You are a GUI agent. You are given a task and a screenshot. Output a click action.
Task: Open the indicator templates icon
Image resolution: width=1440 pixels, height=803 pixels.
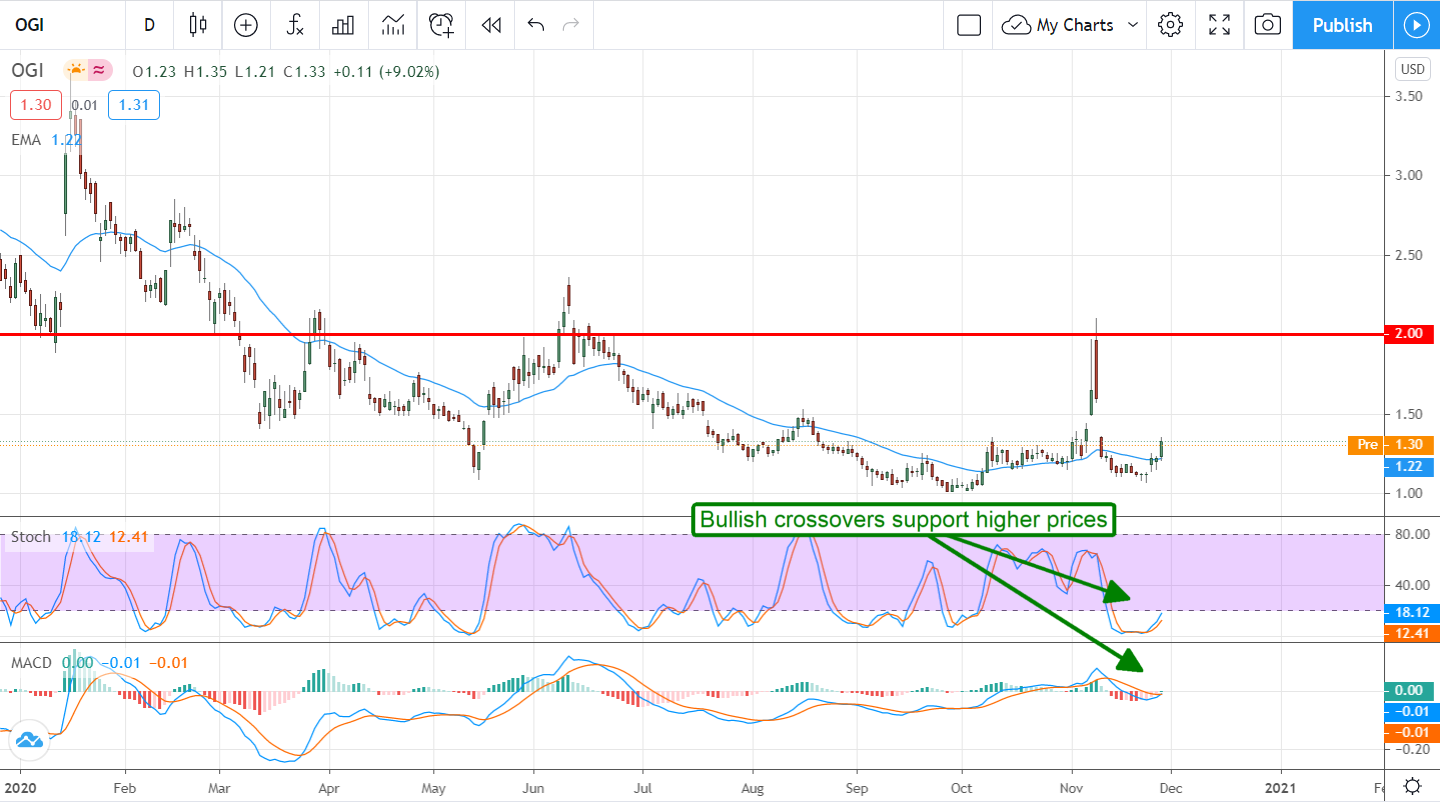[392, 25]
